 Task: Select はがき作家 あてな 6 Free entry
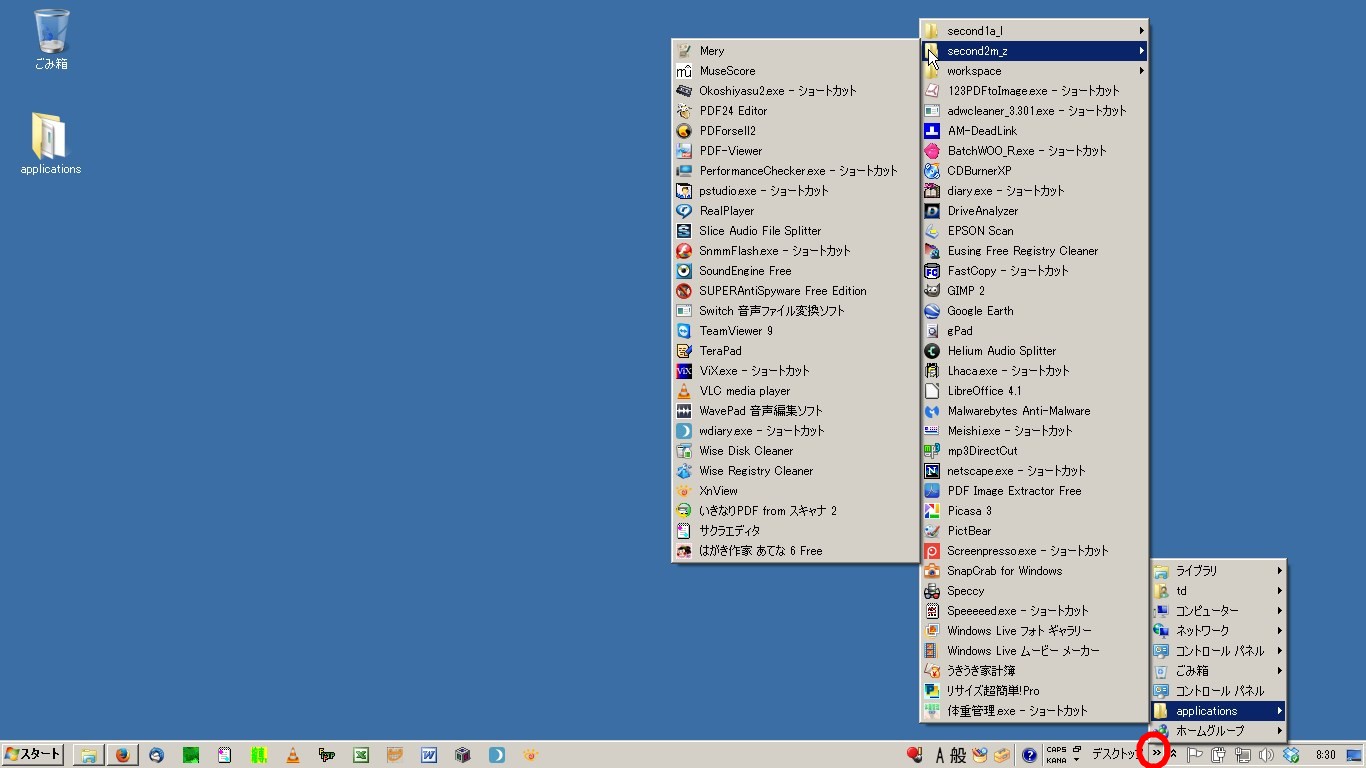point(795,551)
